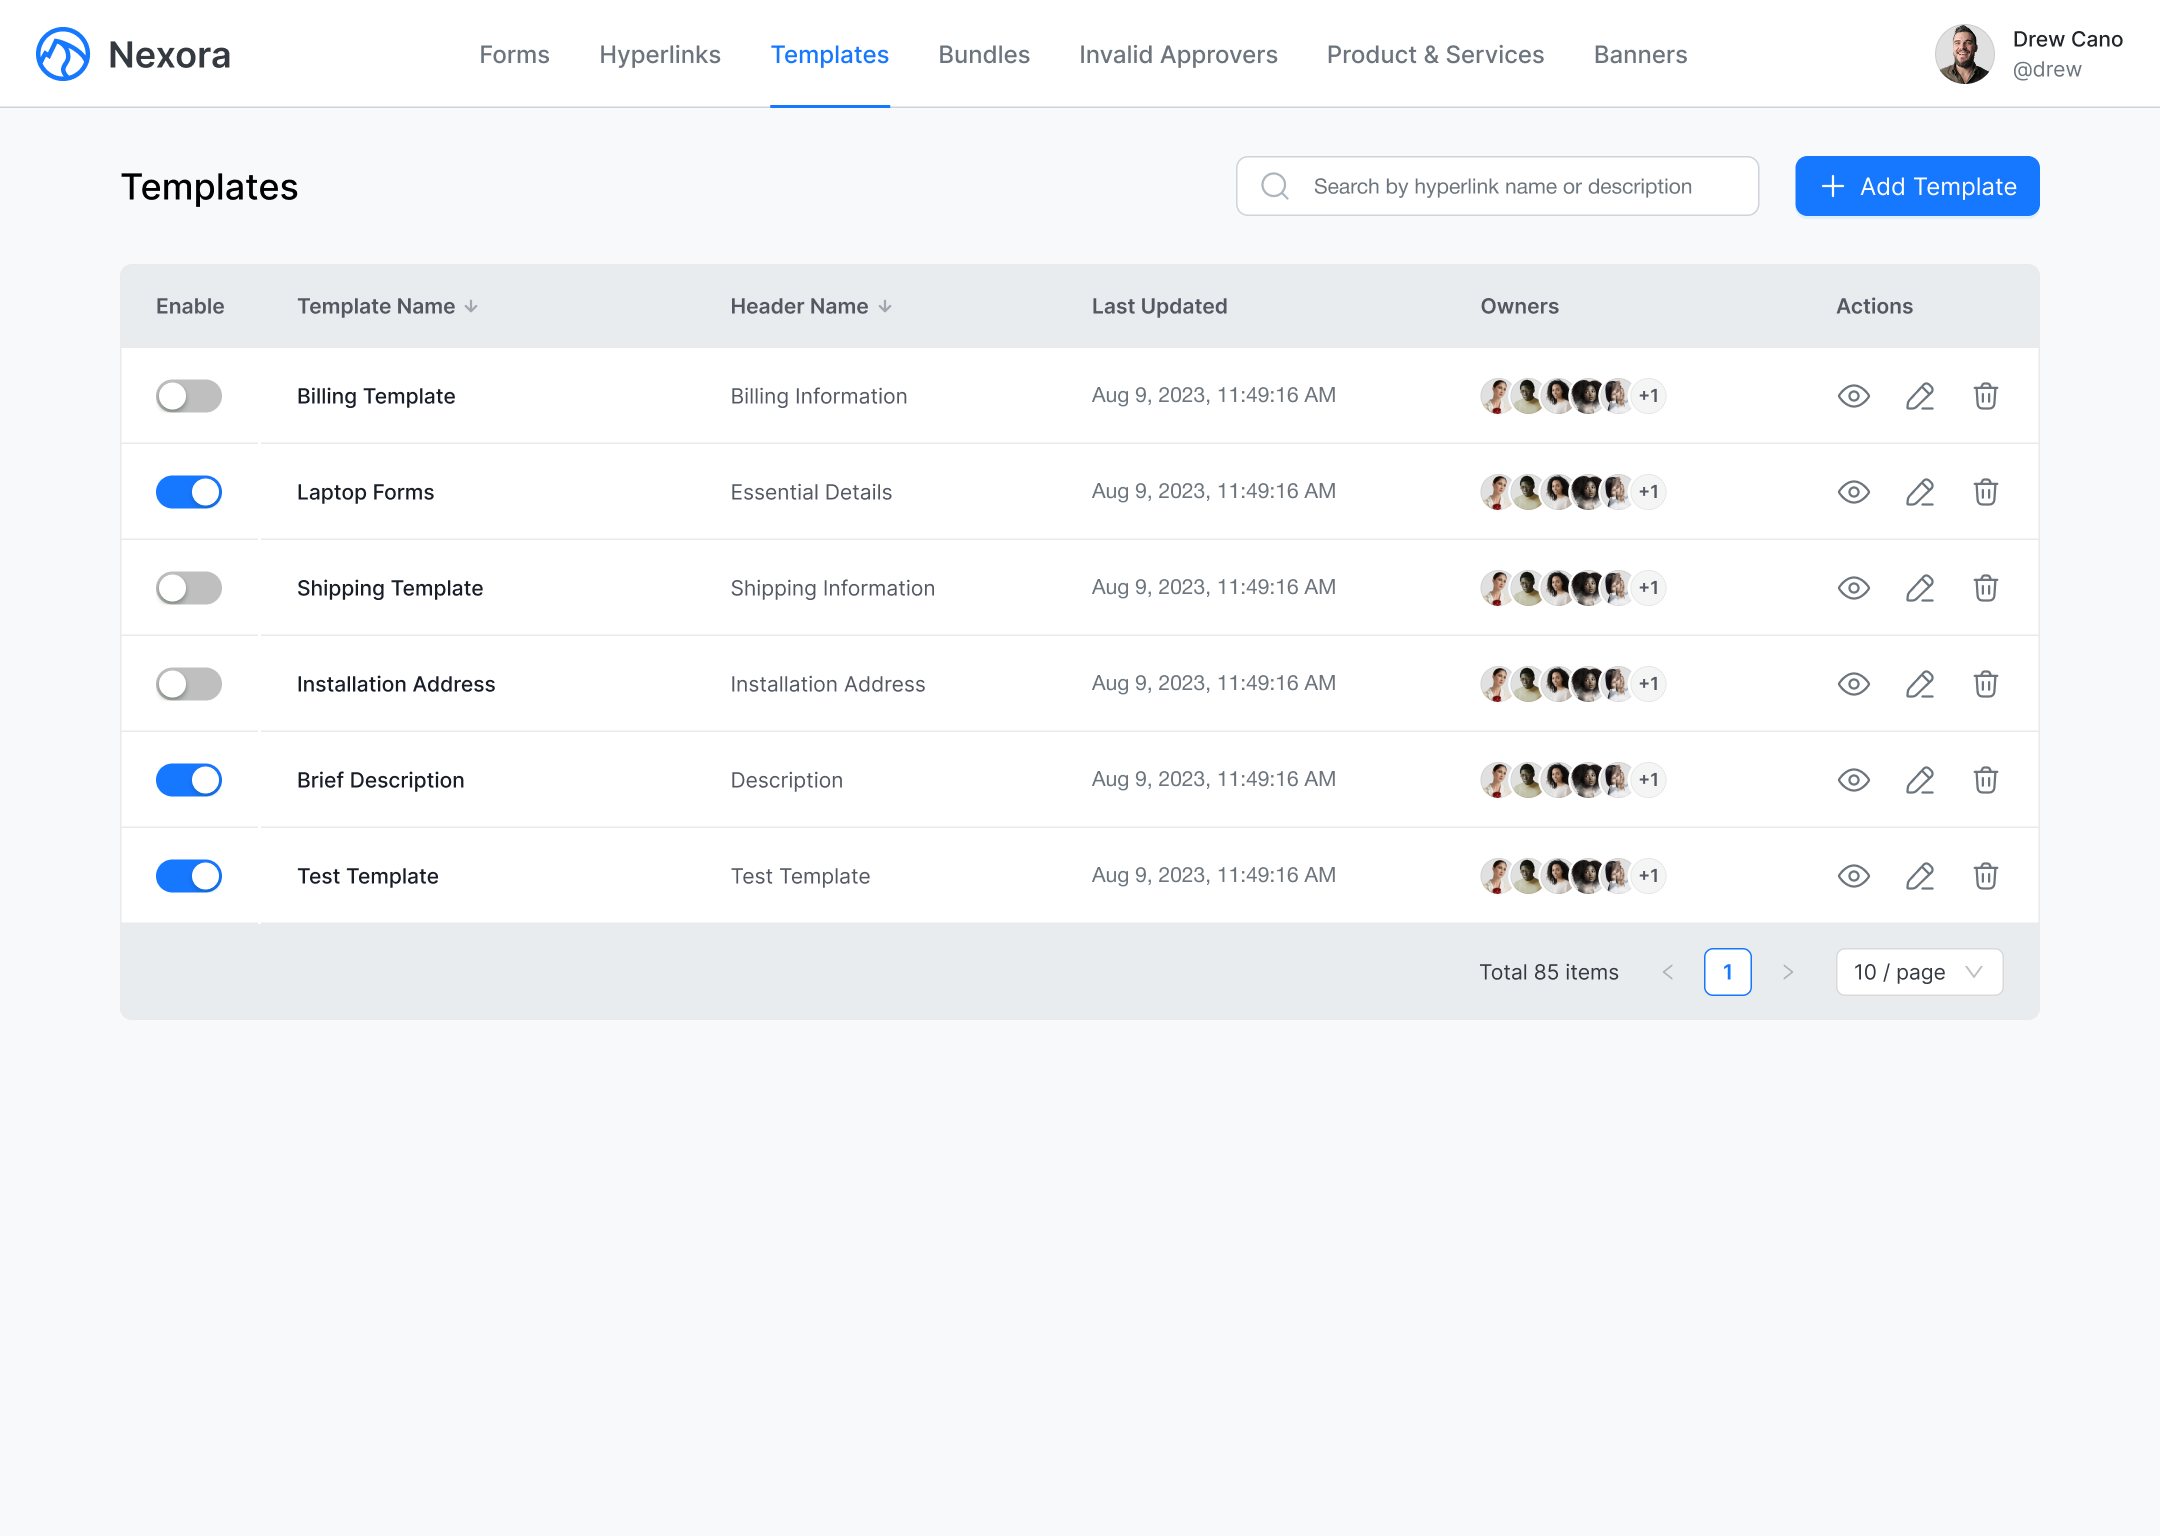The width and height of the screenshot is (2160, 1536).
Task: Open the 10 / page dropdown
Action: coord(1918,972)
